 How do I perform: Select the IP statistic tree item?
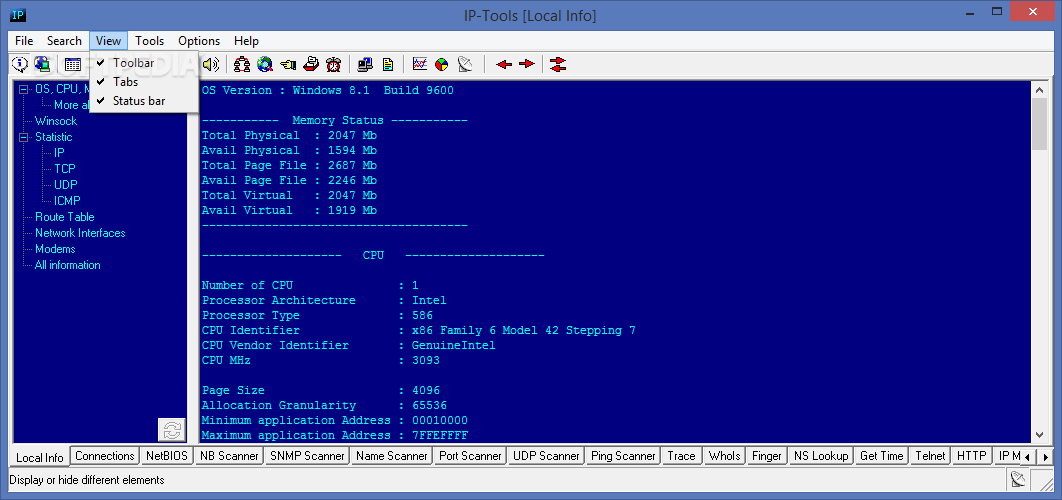click(60, 152)
